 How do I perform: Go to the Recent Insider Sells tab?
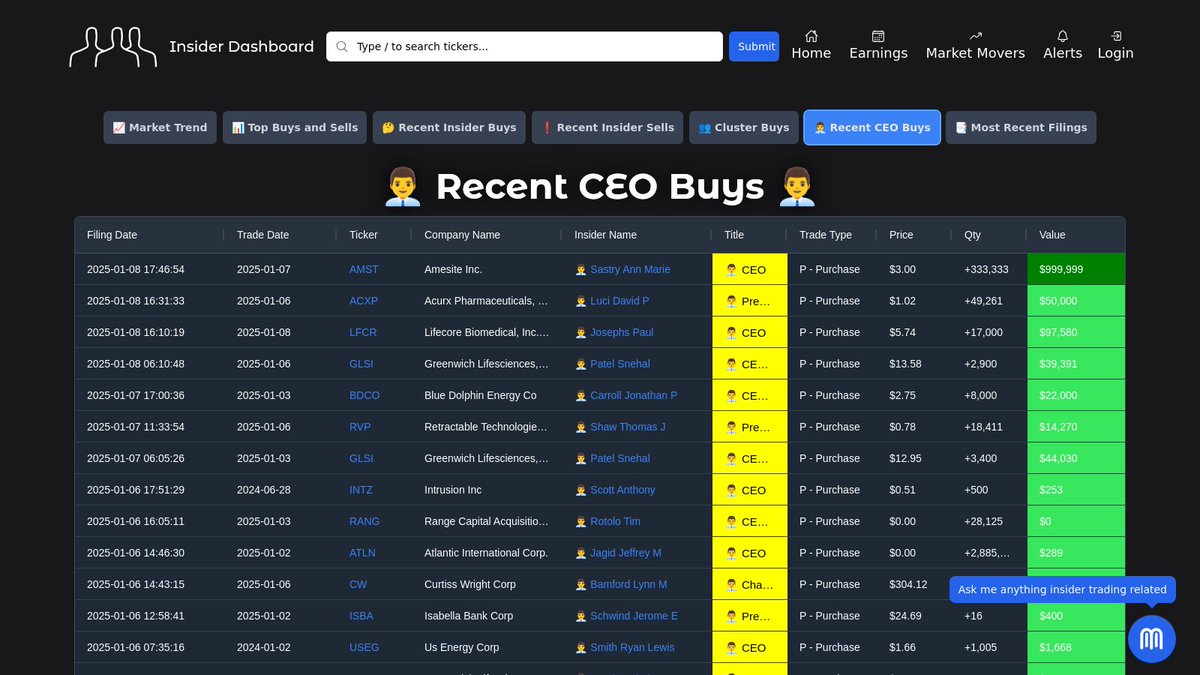(608, 127)
